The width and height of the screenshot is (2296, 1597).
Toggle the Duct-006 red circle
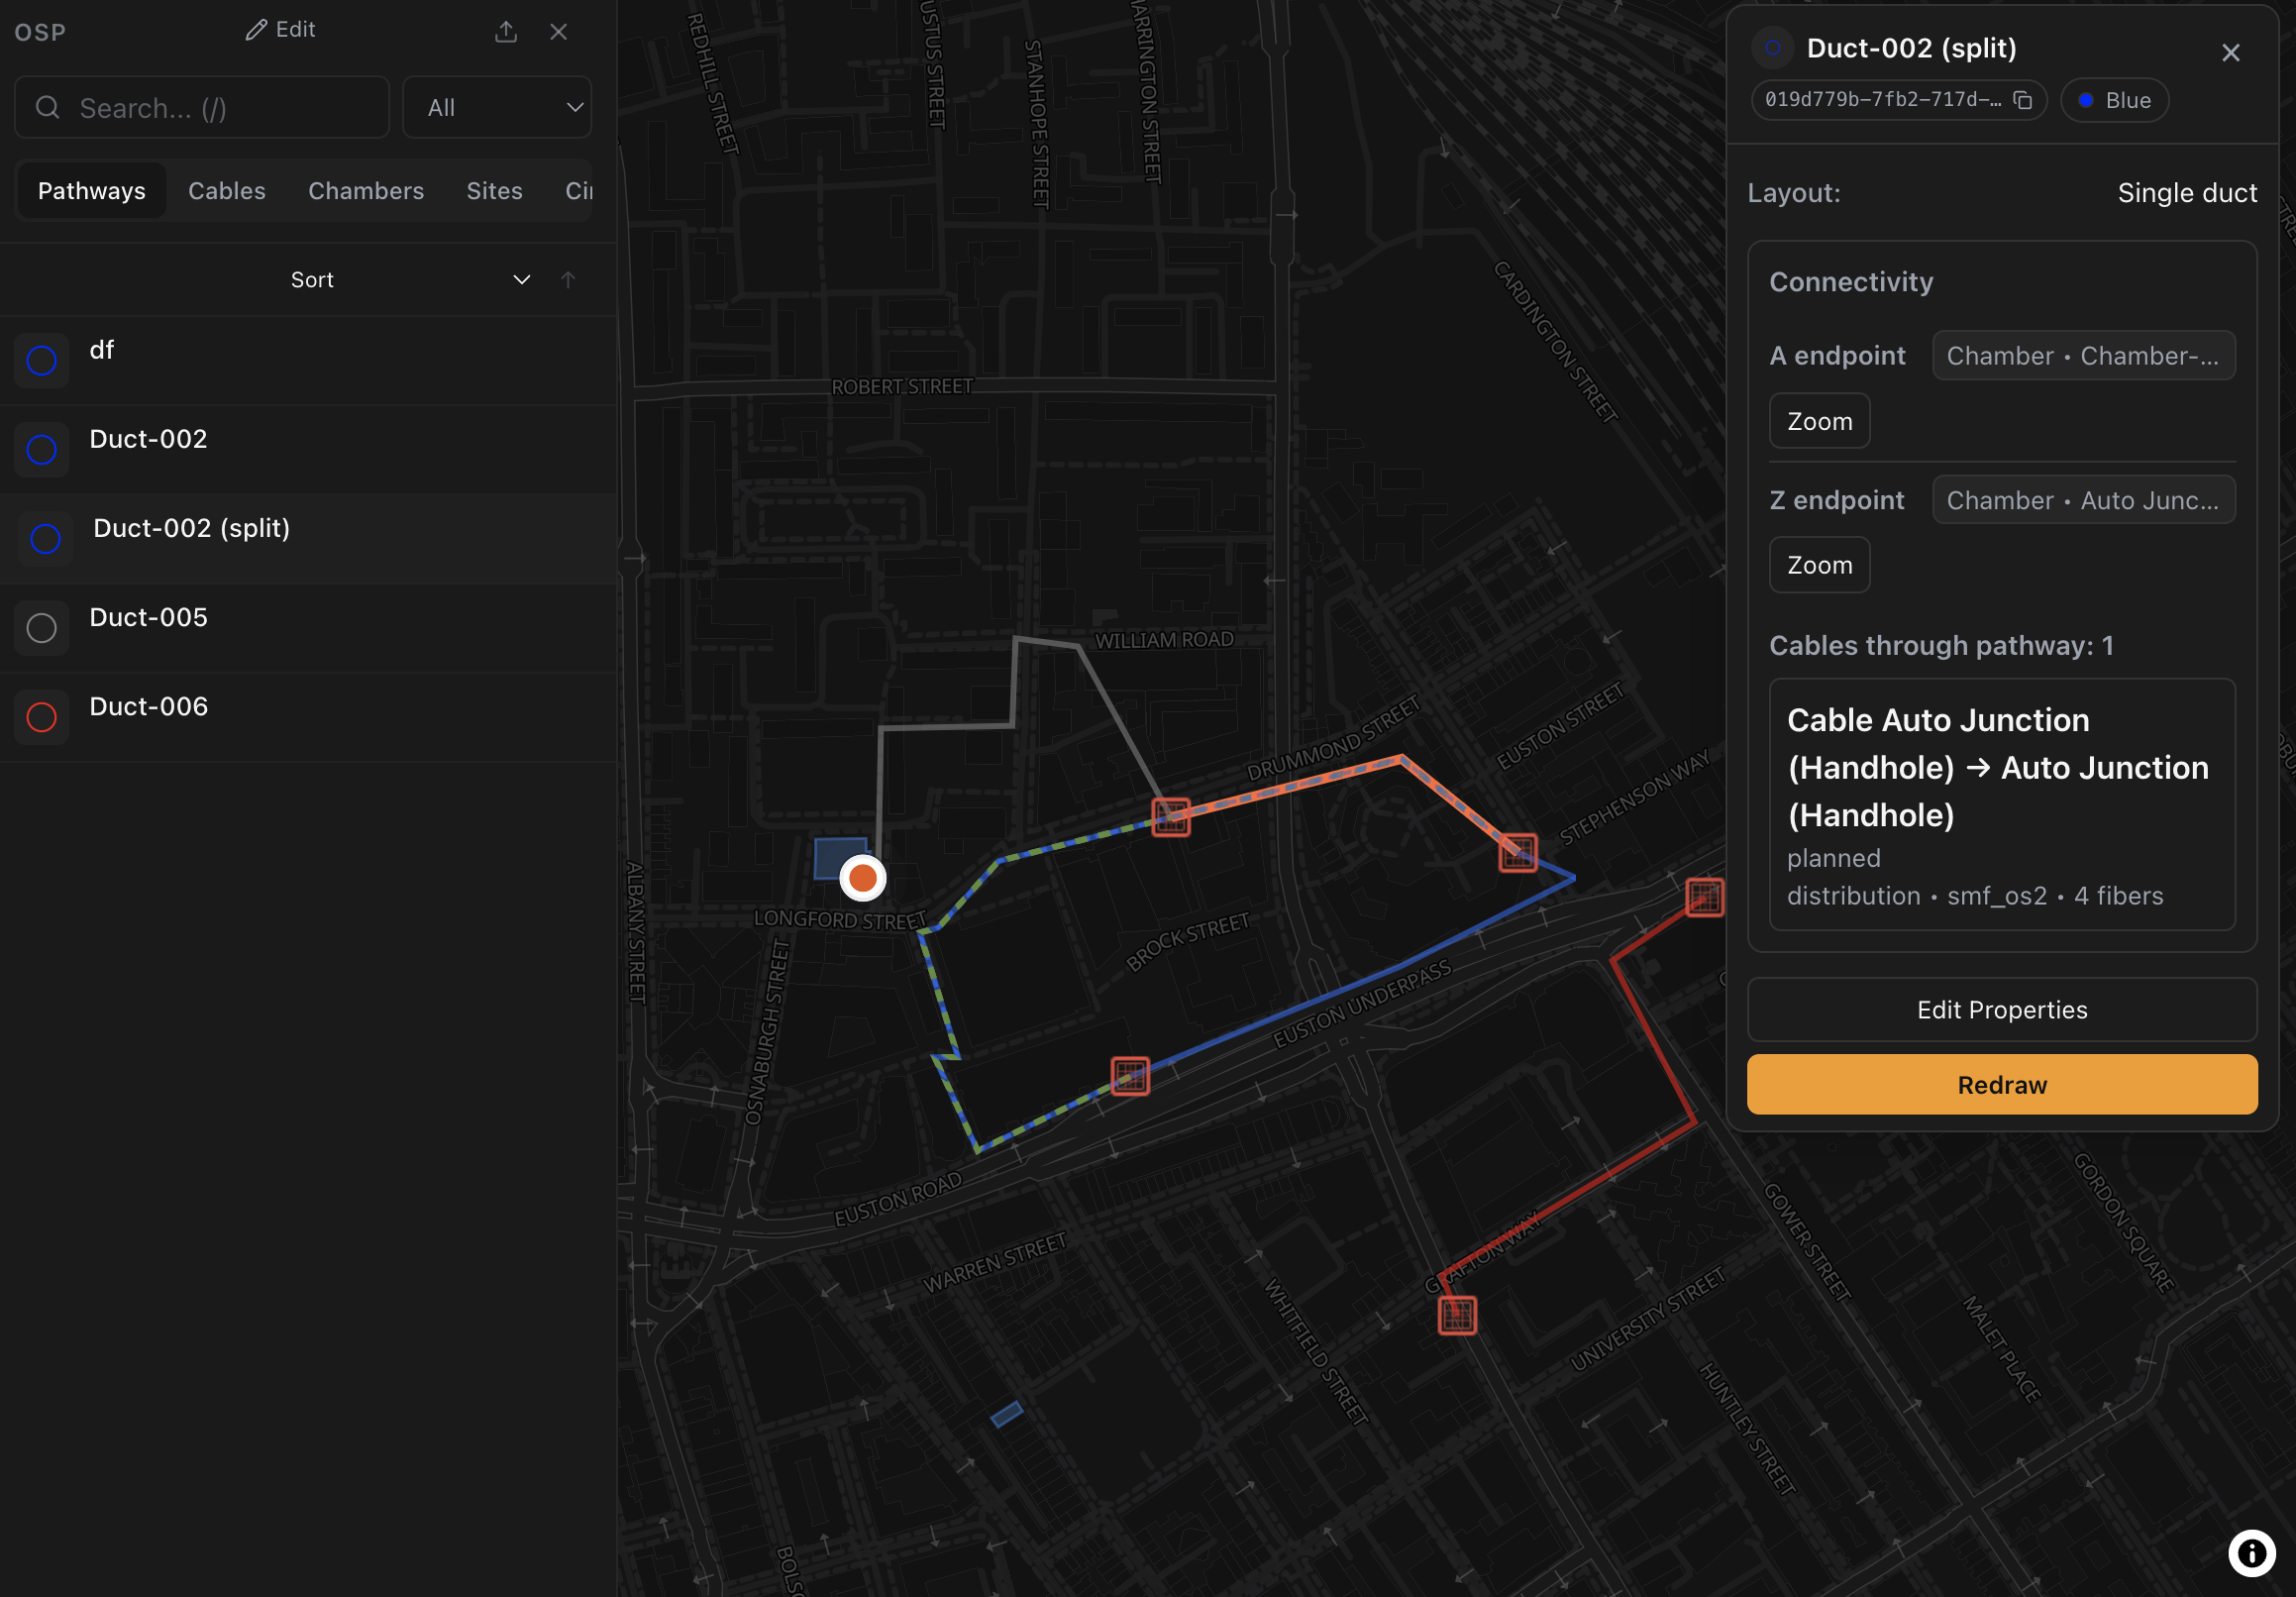(42, 717)
